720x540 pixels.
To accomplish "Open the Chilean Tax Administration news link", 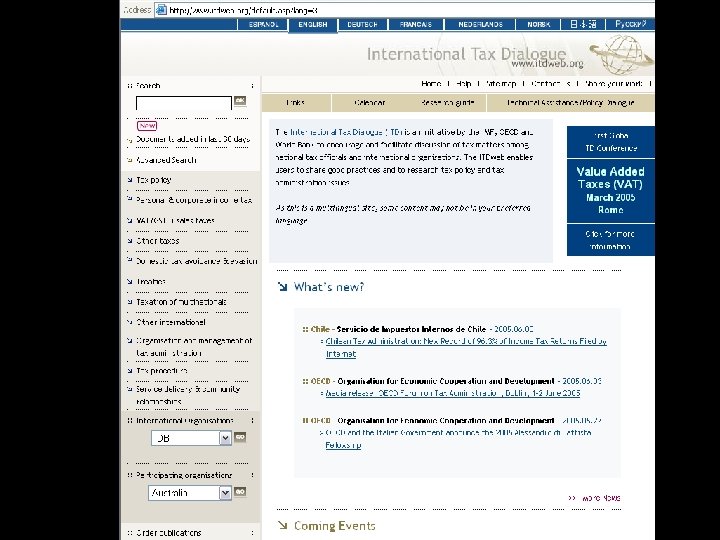I will click(x=466, y=348).
